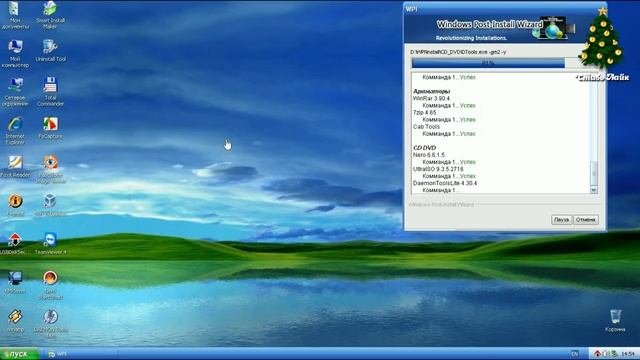The height and width of the screenshot is (360, 640).
Task: Launch Smart Install Maker from desktop
Action: click(x=50, y=15)
